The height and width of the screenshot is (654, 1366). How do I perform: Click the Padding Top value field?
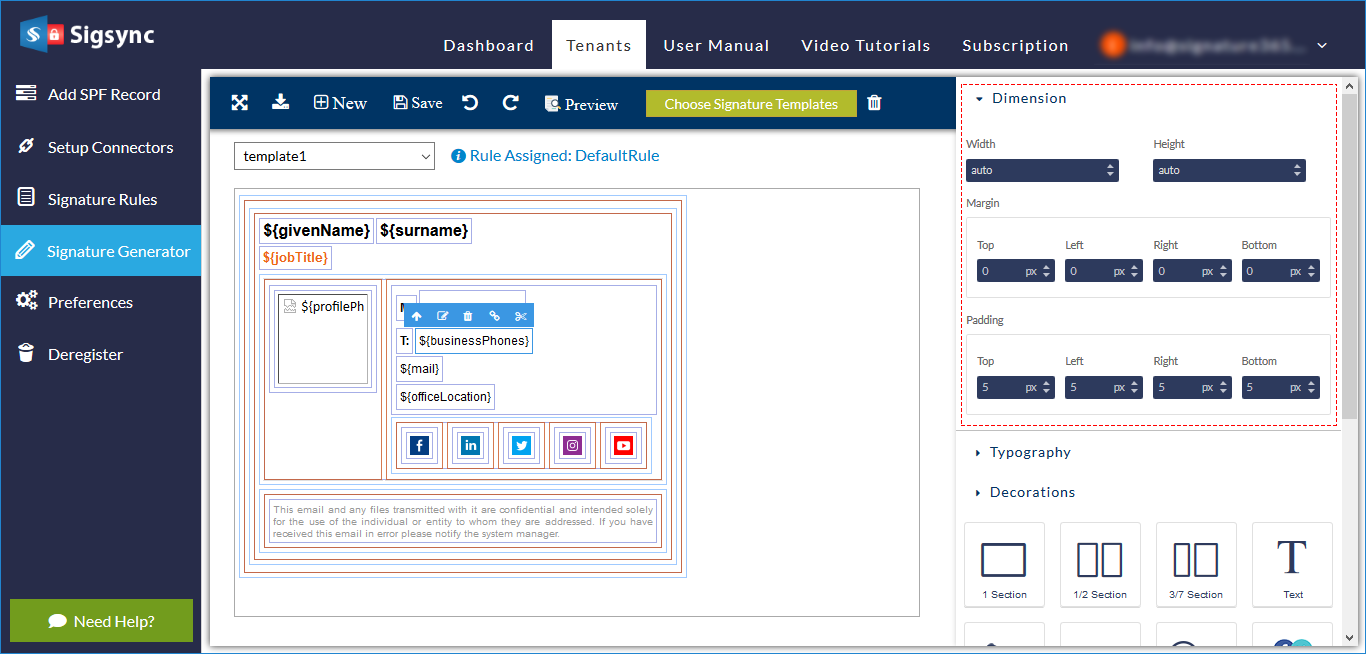[1000, 387]
